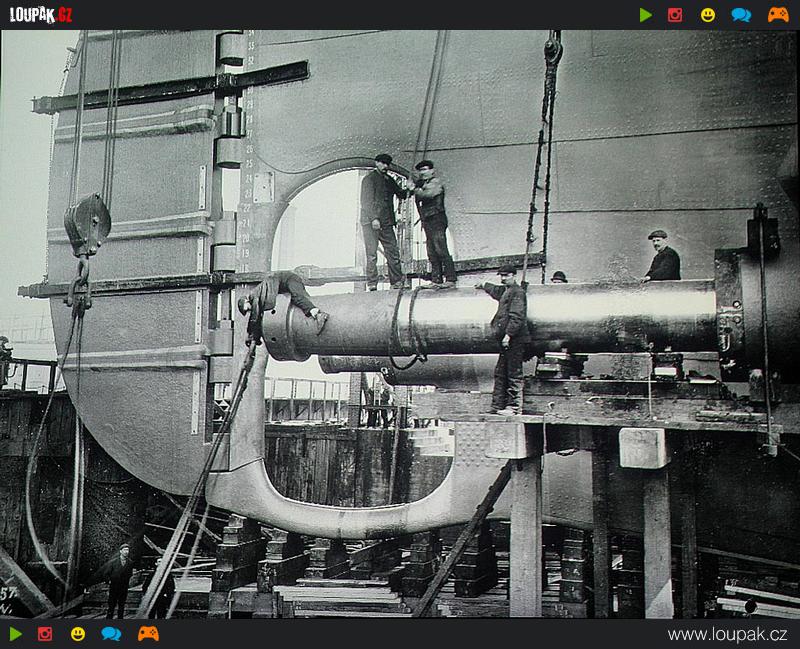The image size is (800, 649).
Task: Select the yellow smiley icon in bottom bar
Action: 78,634
